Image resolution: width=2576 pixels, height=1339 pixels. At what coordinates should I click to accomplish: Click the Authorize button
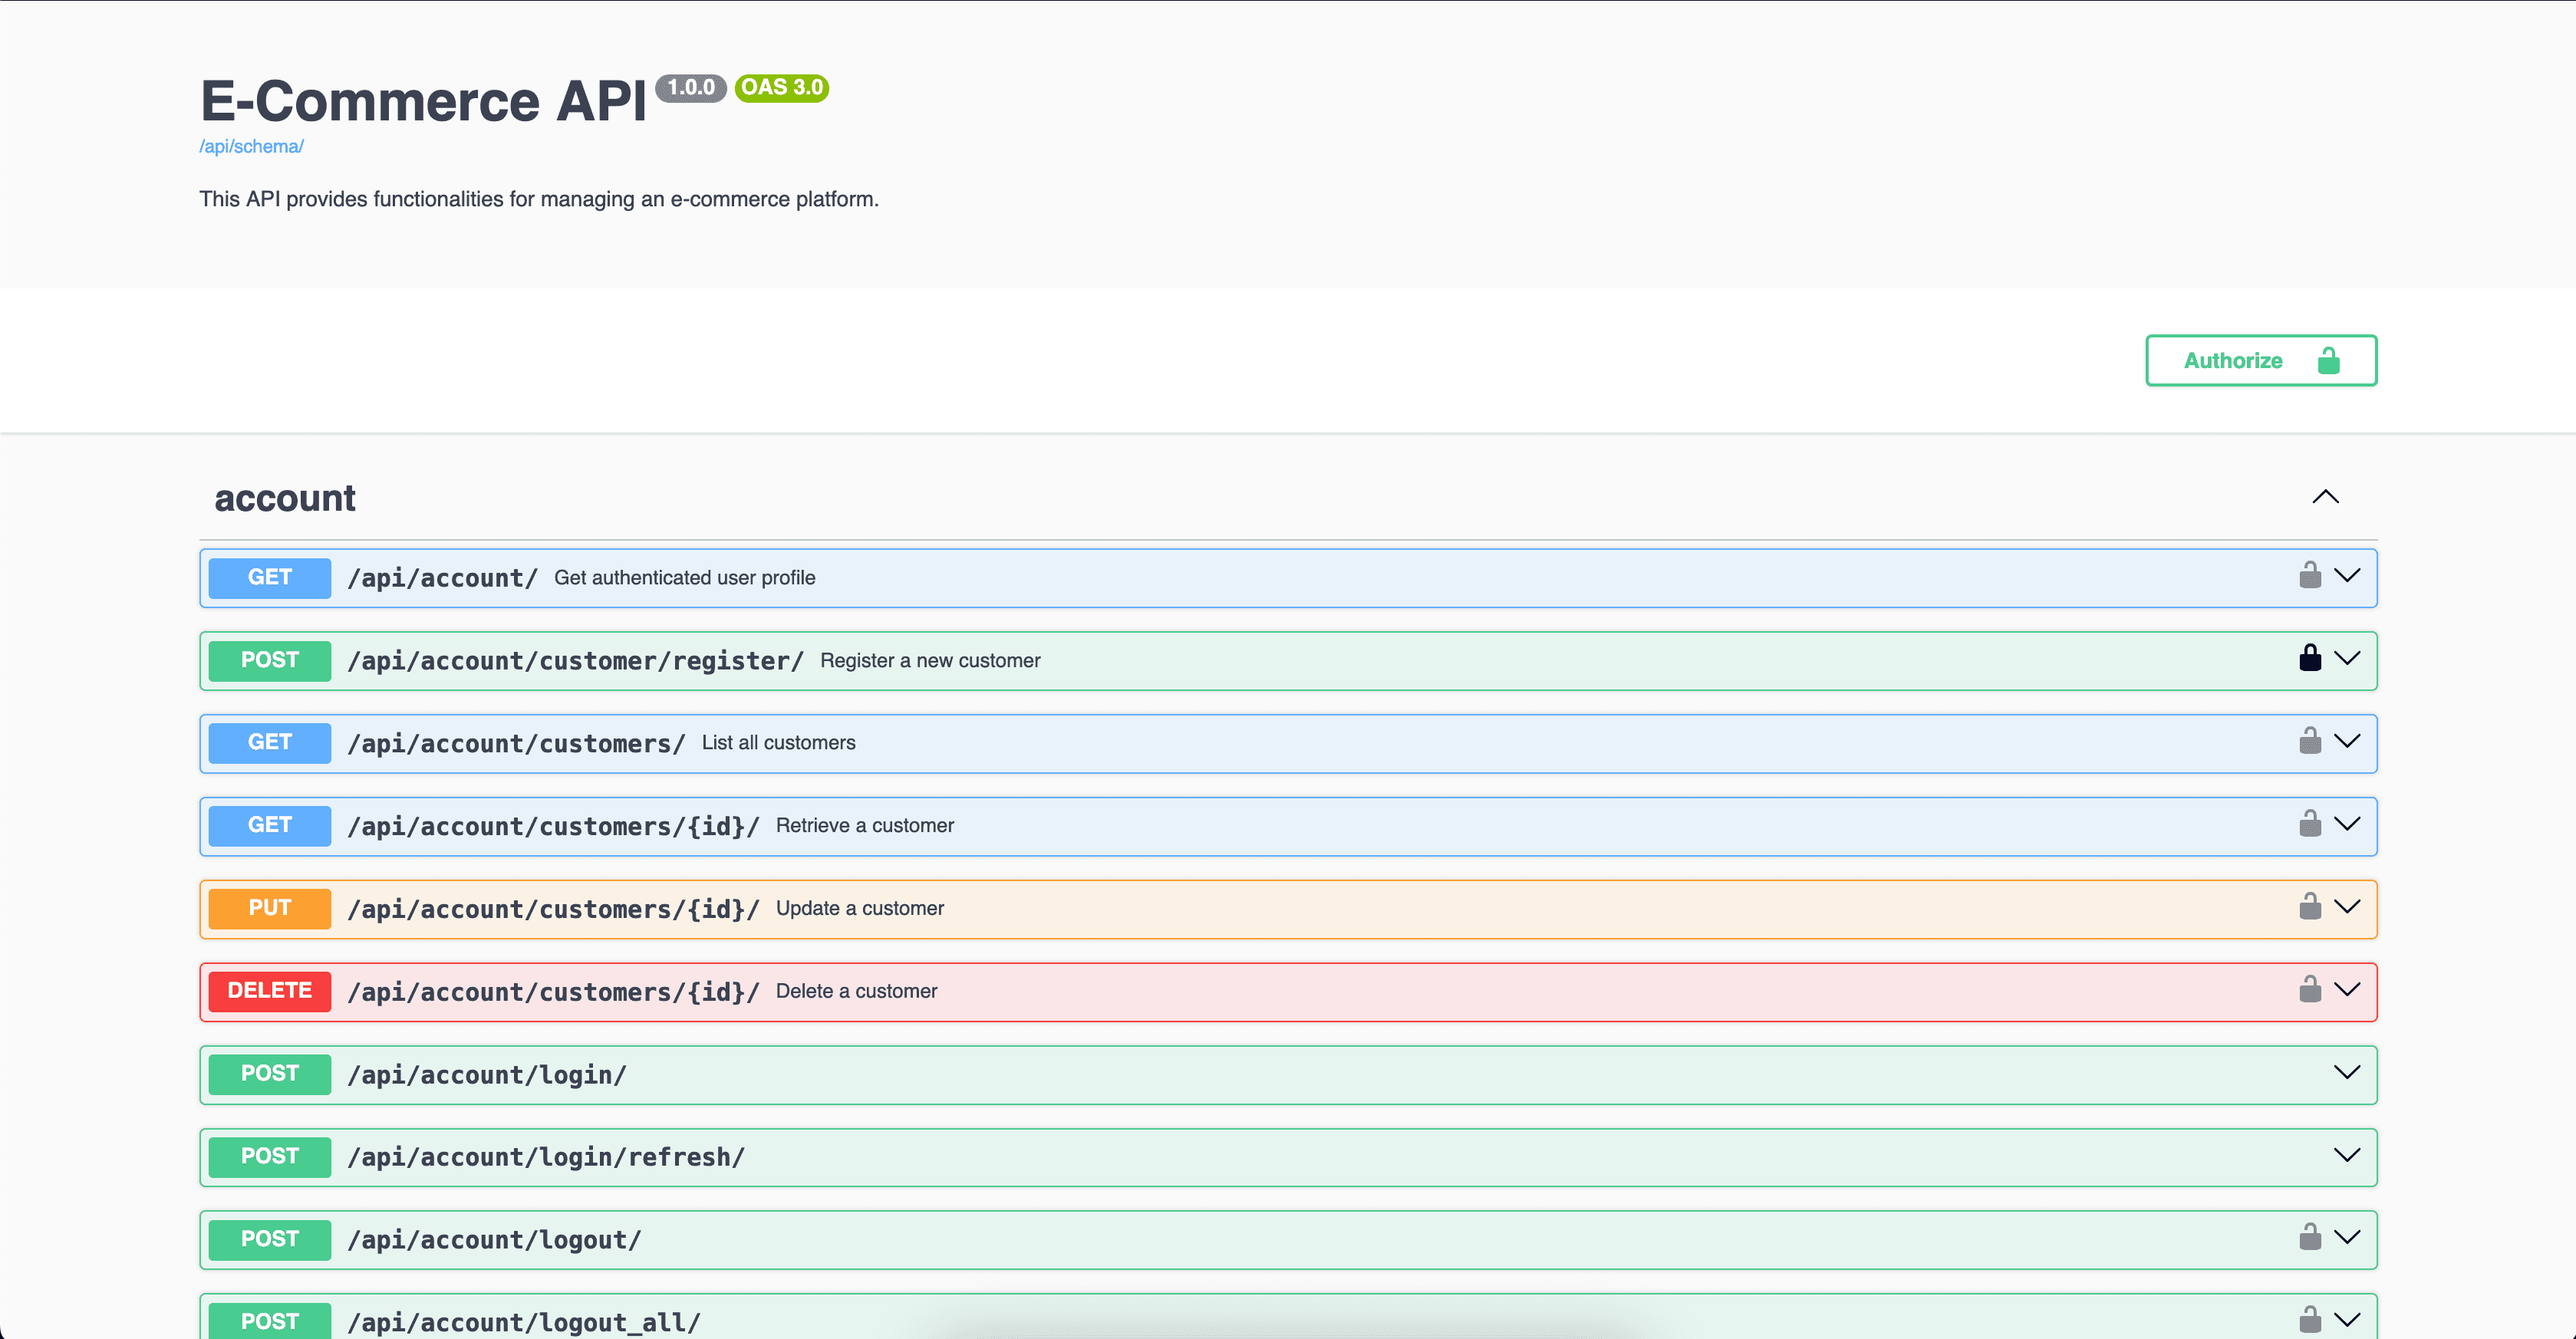pos(2260,360)
